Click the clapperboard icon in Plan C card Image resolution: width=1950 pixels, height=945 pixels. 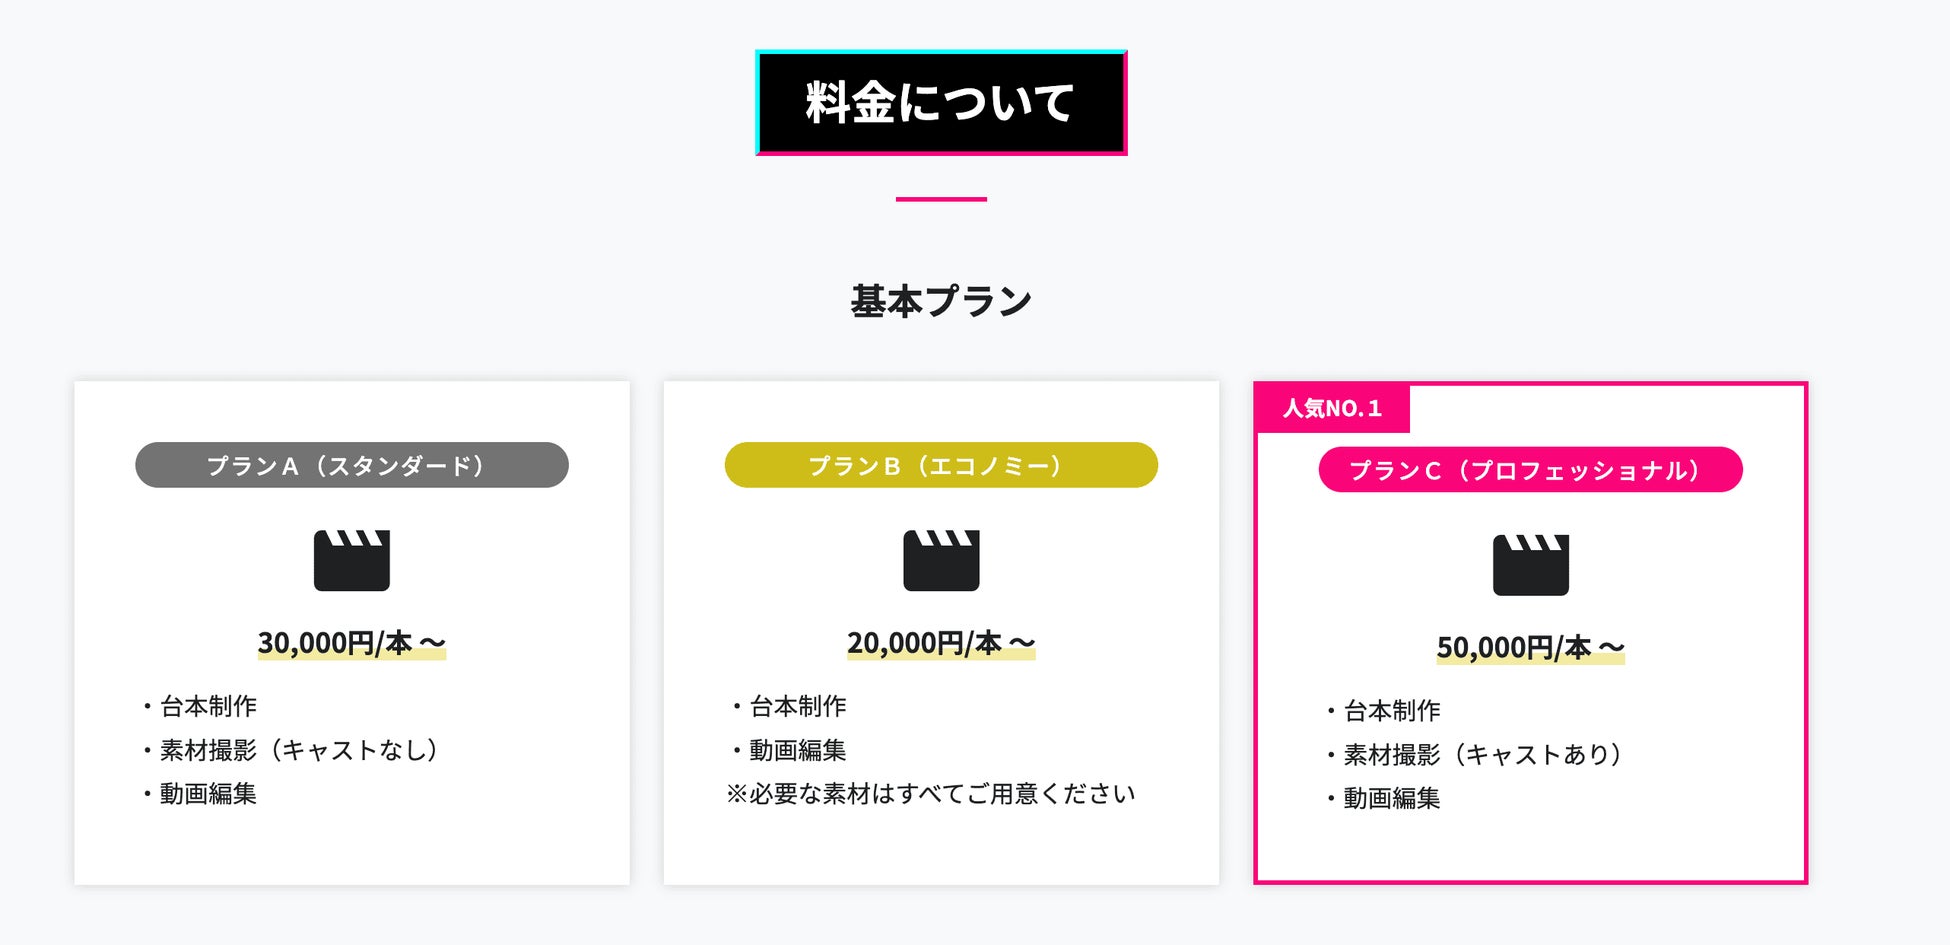click(x=1530, y=565)
